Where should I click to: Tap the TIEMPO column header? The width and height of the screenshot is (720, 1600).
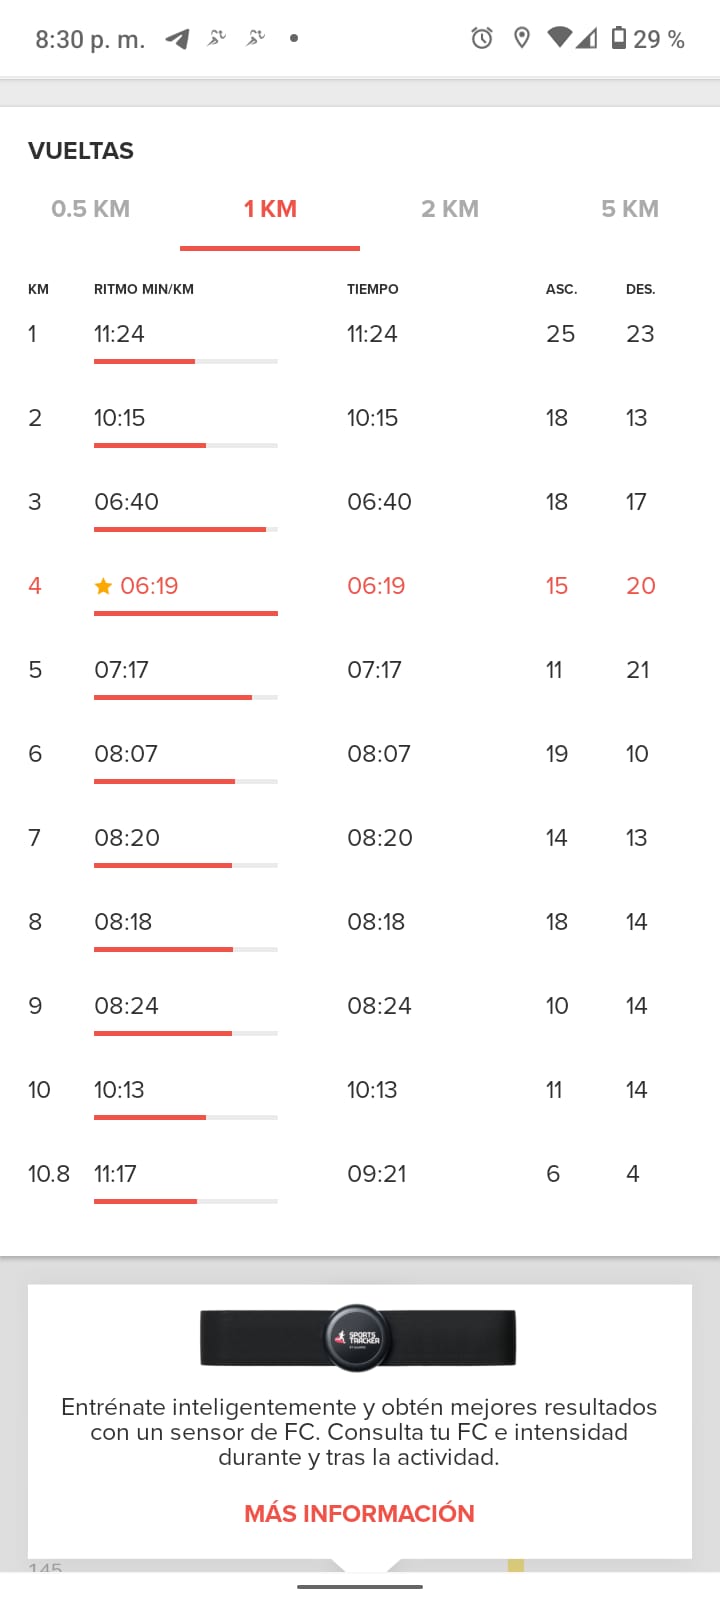click(x=373, y=289)
